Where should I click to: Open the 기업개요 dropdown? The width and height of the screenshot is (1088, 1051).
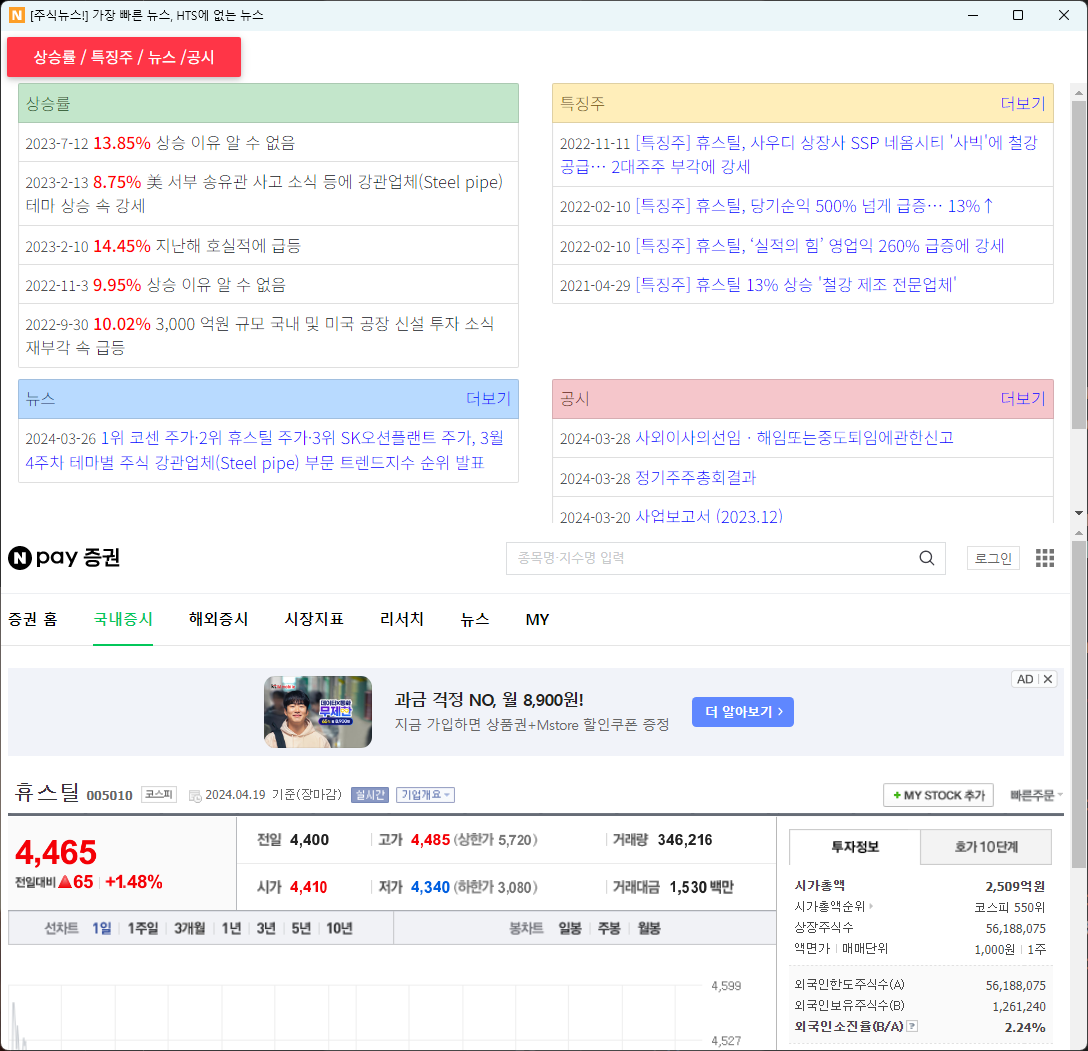[x=425, y=795]
